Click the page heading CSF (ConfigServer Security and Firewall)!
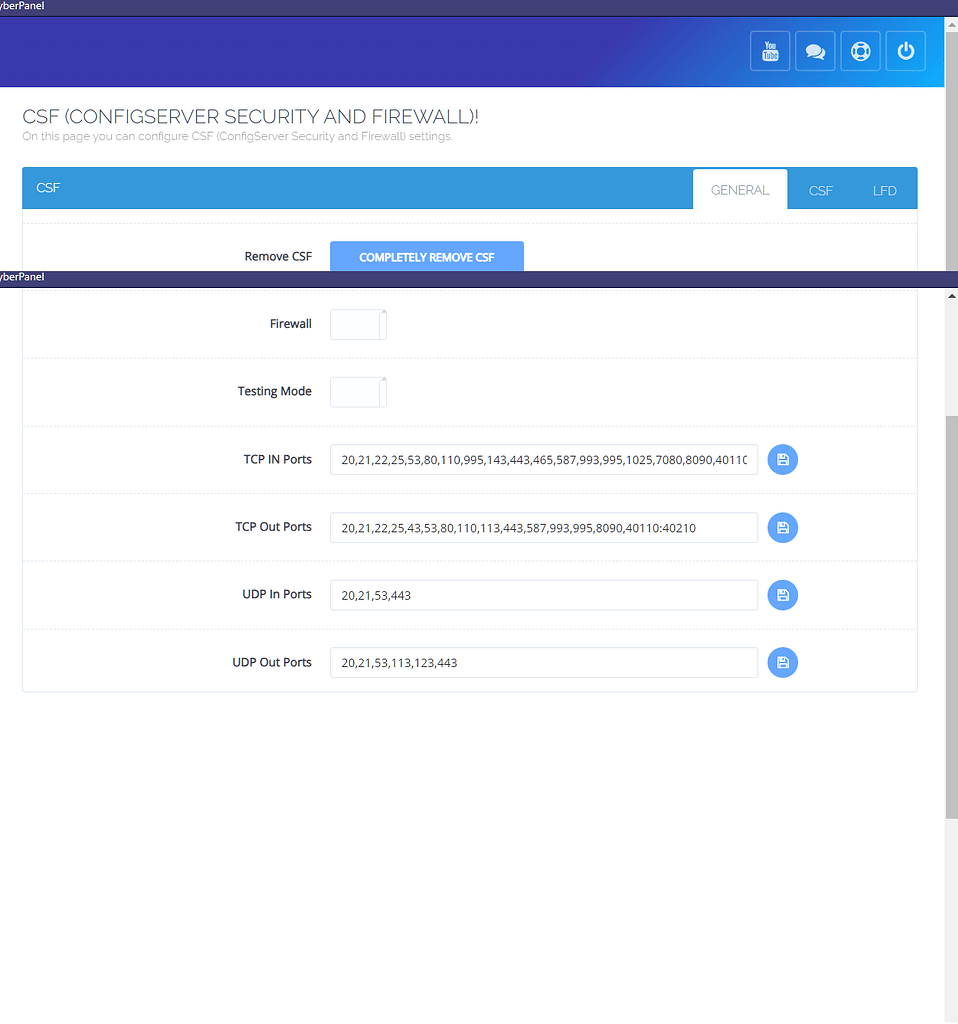Viewport: 958px width, 1024px height. (x=250, y=116)
